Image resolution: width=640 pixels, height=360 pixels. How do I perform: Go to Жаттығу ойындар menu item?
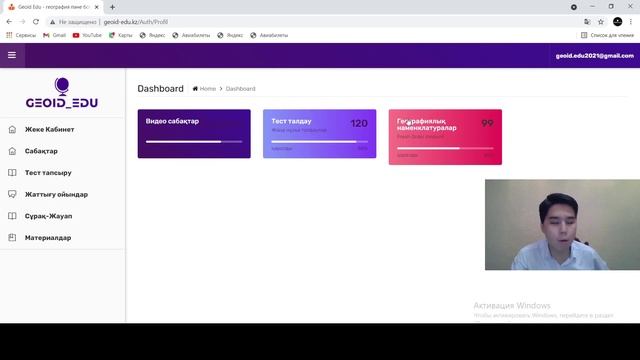(56, 194)
